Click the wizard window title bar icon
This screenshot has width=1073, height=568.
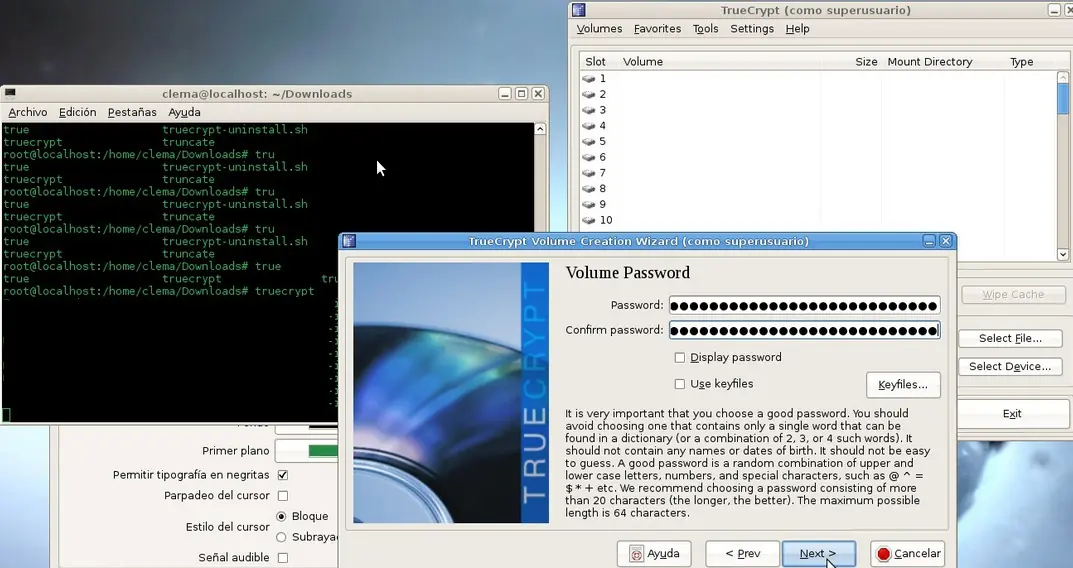(x=349, y=241)
